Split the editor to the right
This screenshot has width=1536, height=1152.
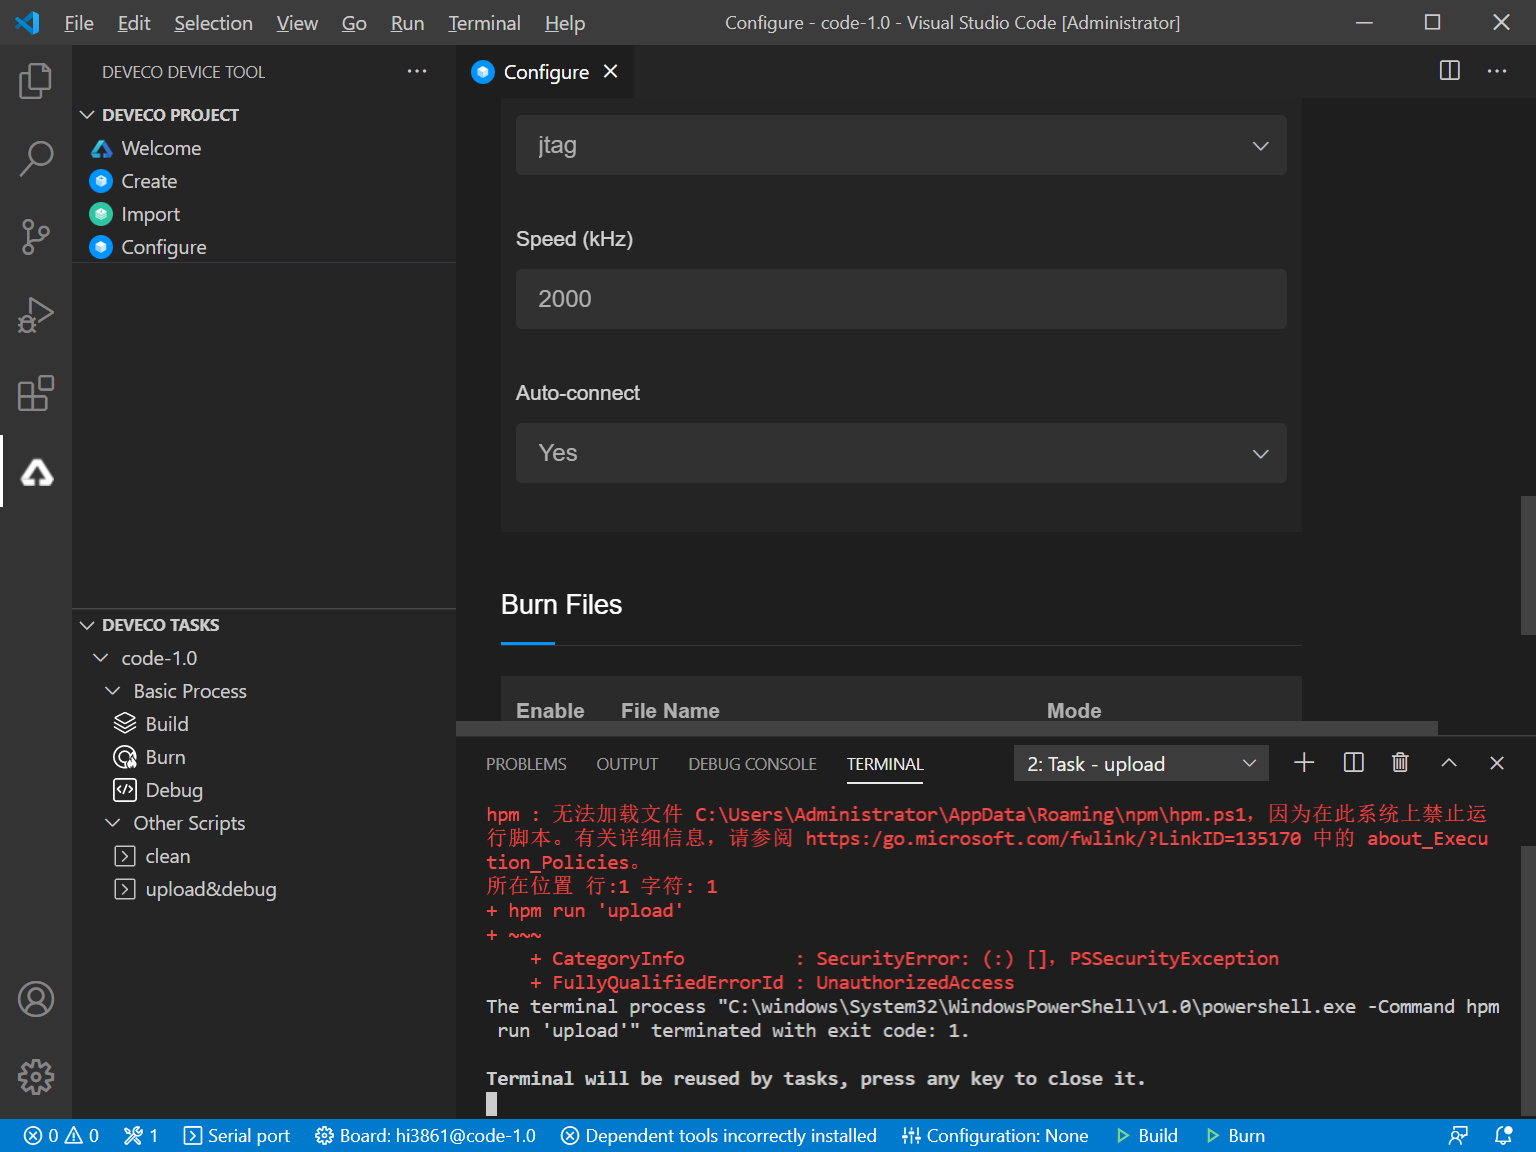pyautogui.click(x=1449, y=71)
